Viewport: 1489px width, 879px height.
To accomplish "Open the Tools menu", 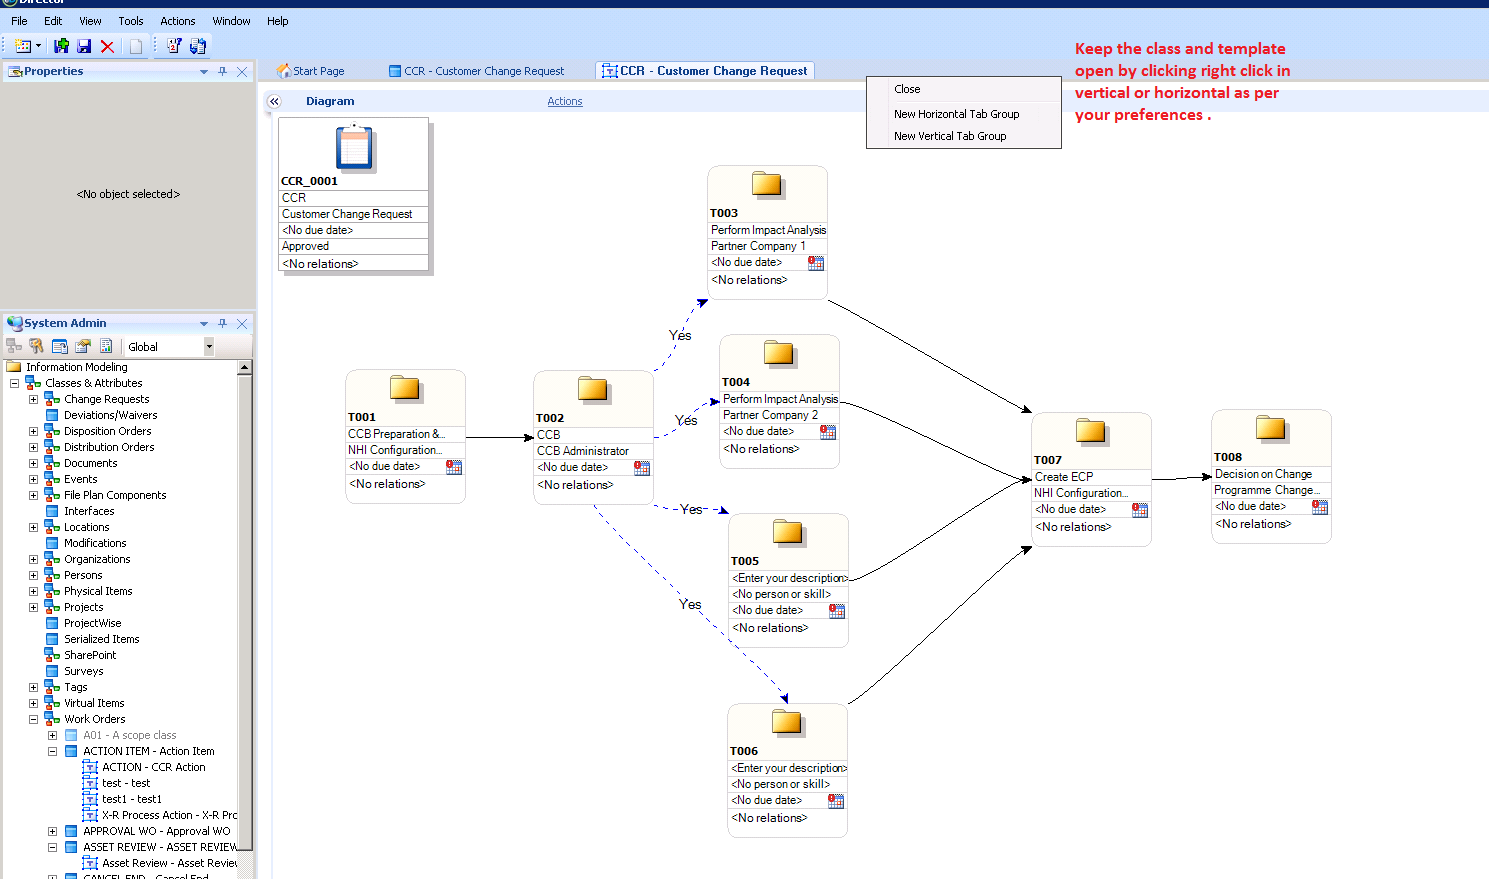I will 130,21.
